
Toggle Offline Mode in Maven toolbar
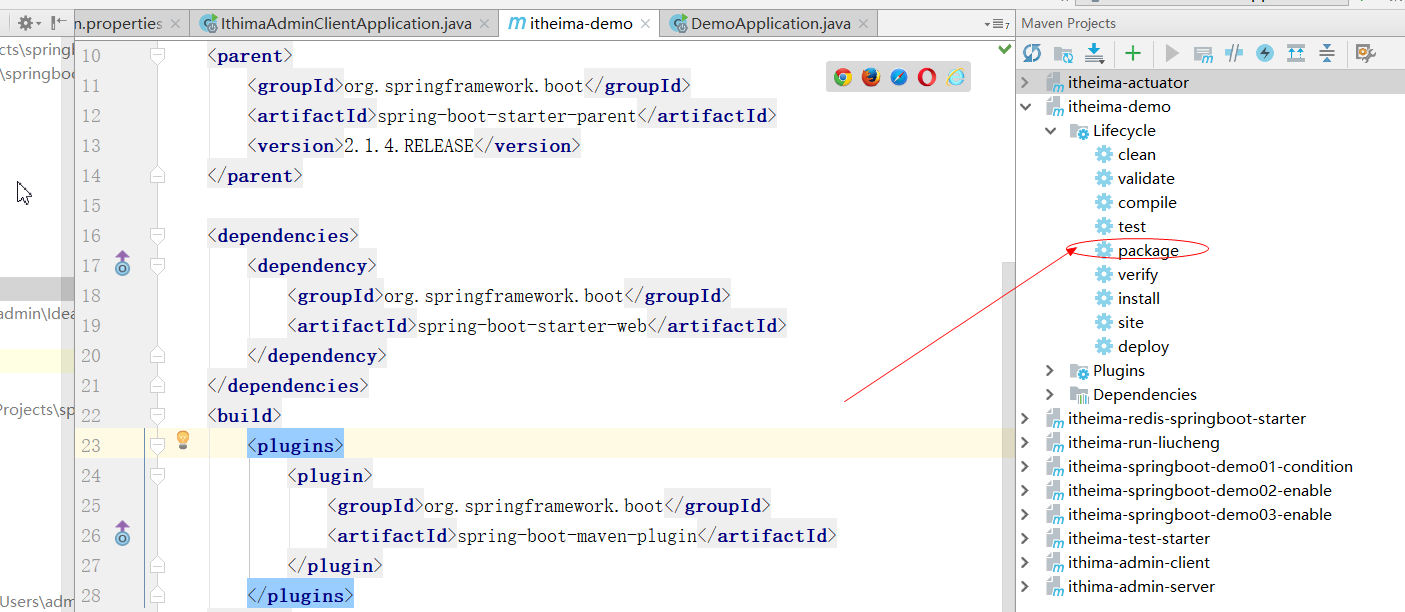pyautogui.click(x=1234, y=53)
